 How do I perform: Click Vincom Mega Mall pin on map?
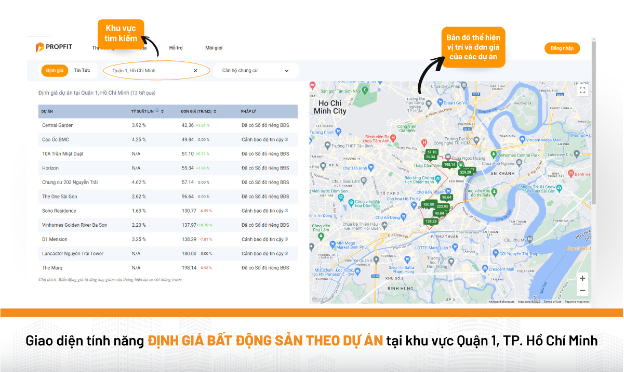[x=522, y=140]
